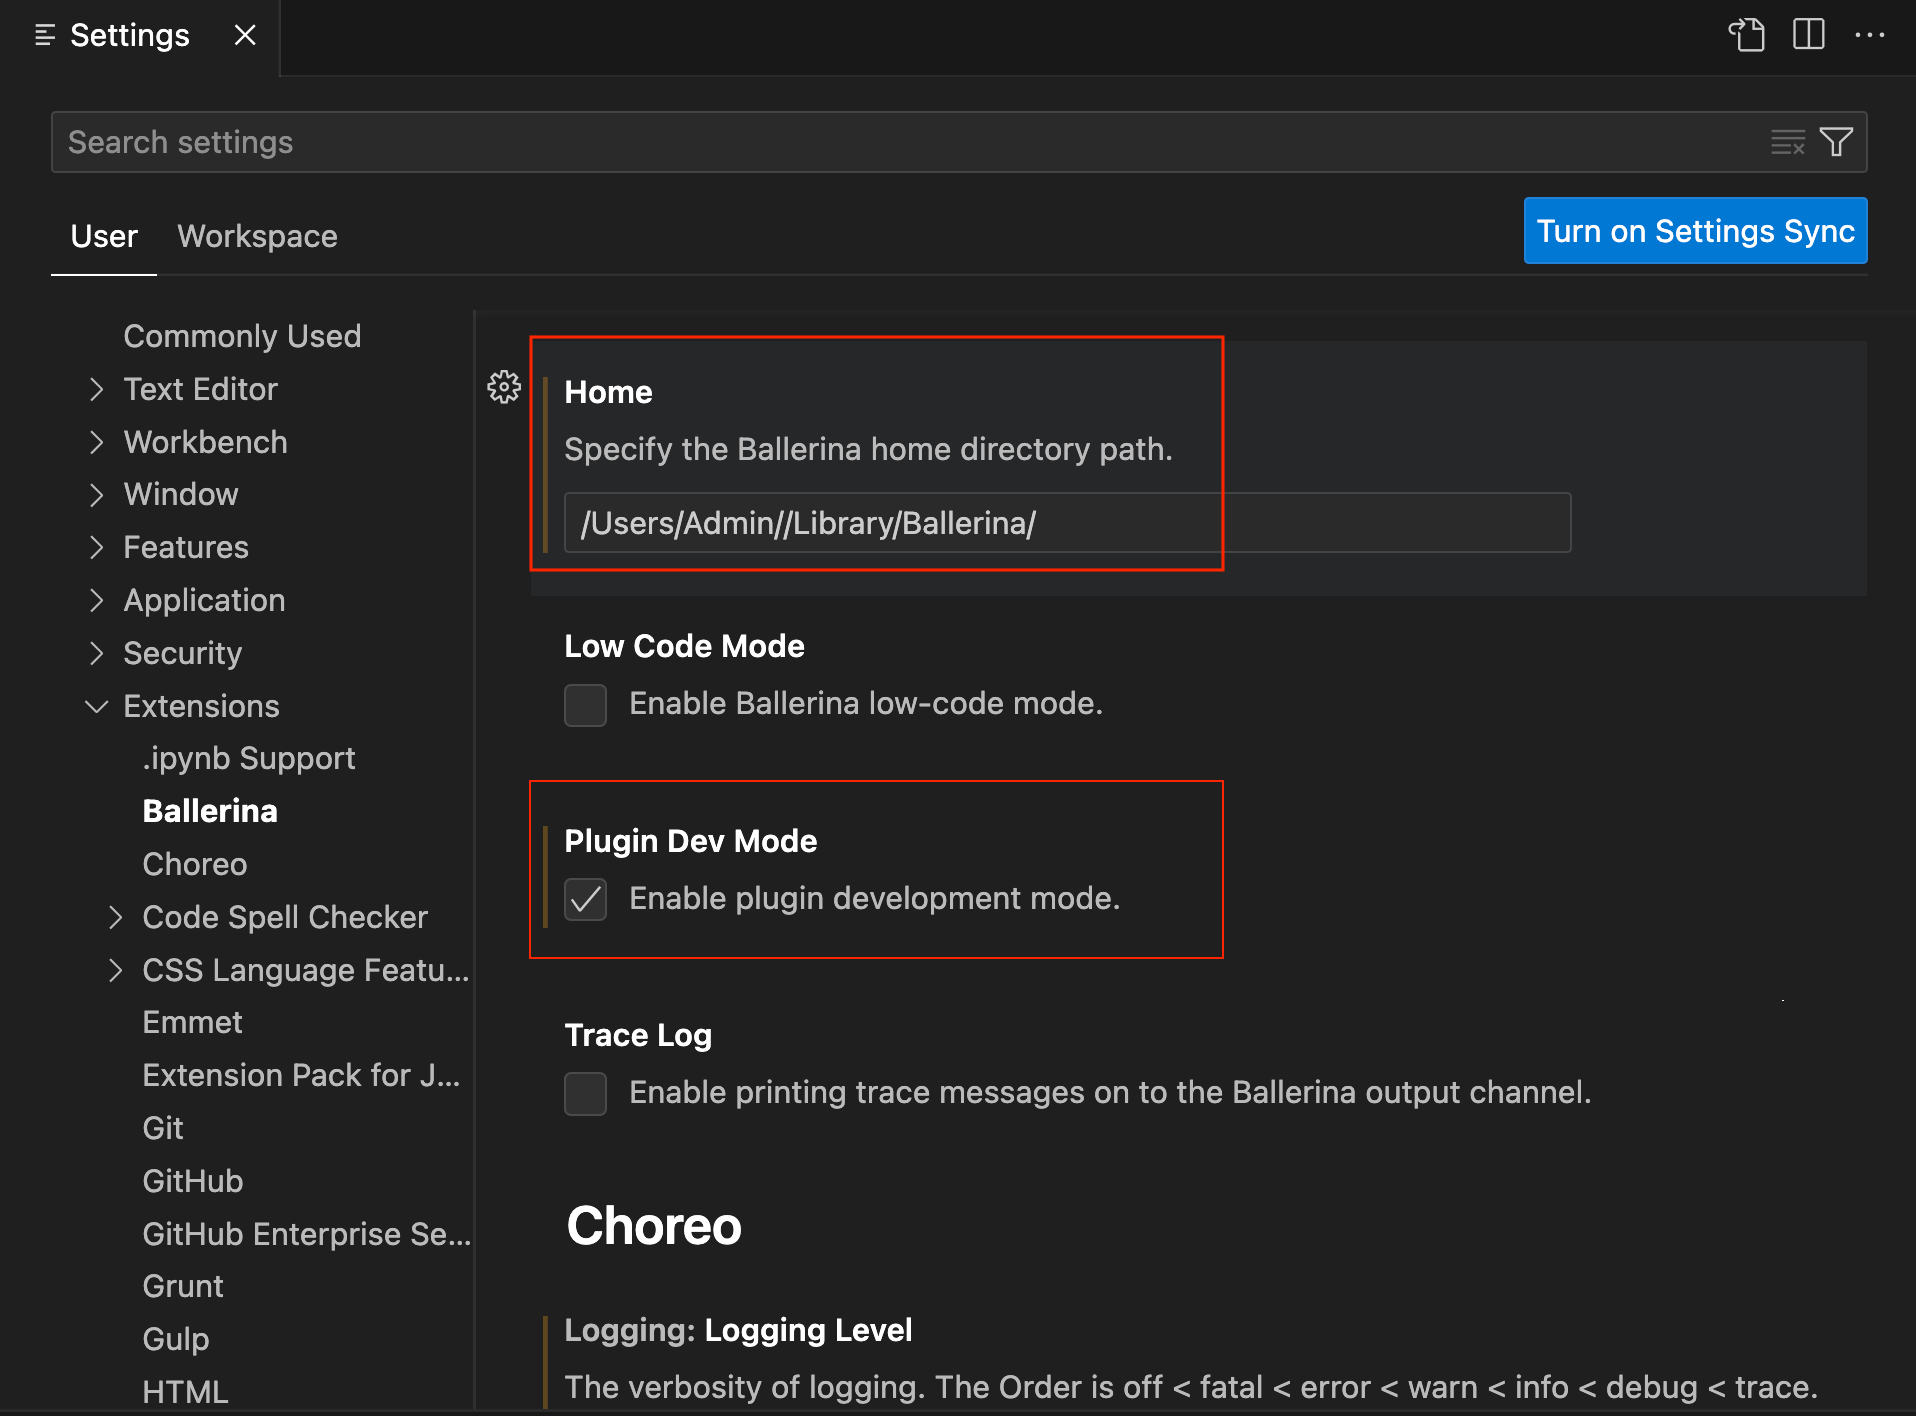Select GitHub extension settings
The height and width of the screenshot is (1416, 1916).
coord(193,1181)
